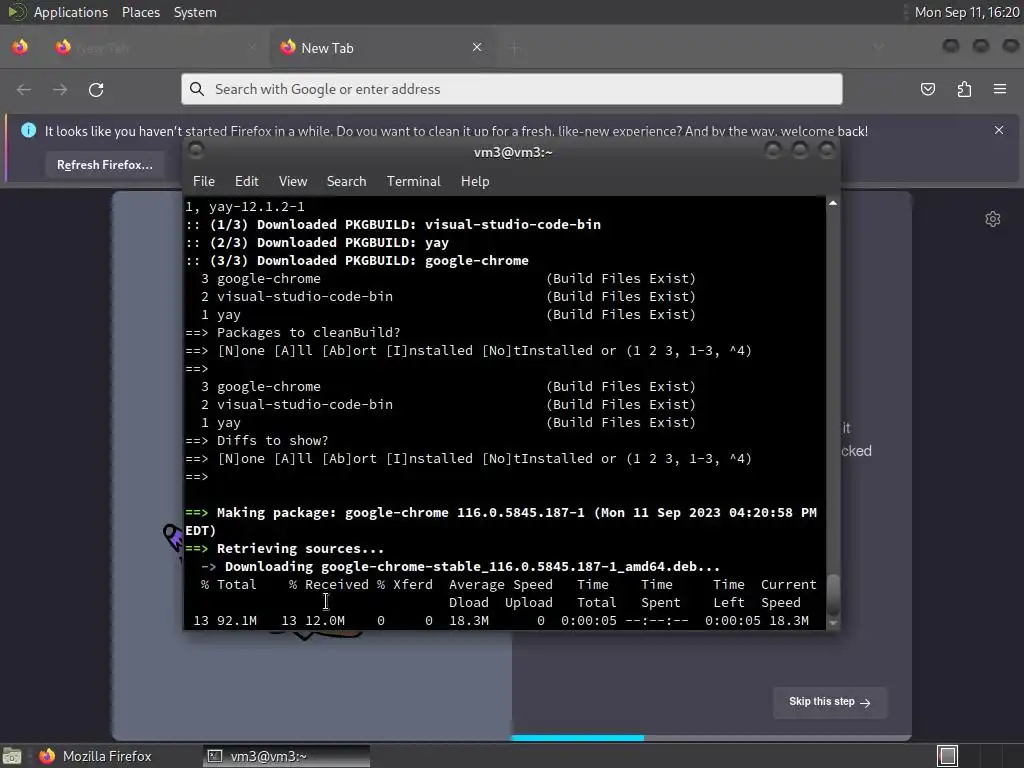
Task: Open the terminal File menu
Action: pos(204,182)
